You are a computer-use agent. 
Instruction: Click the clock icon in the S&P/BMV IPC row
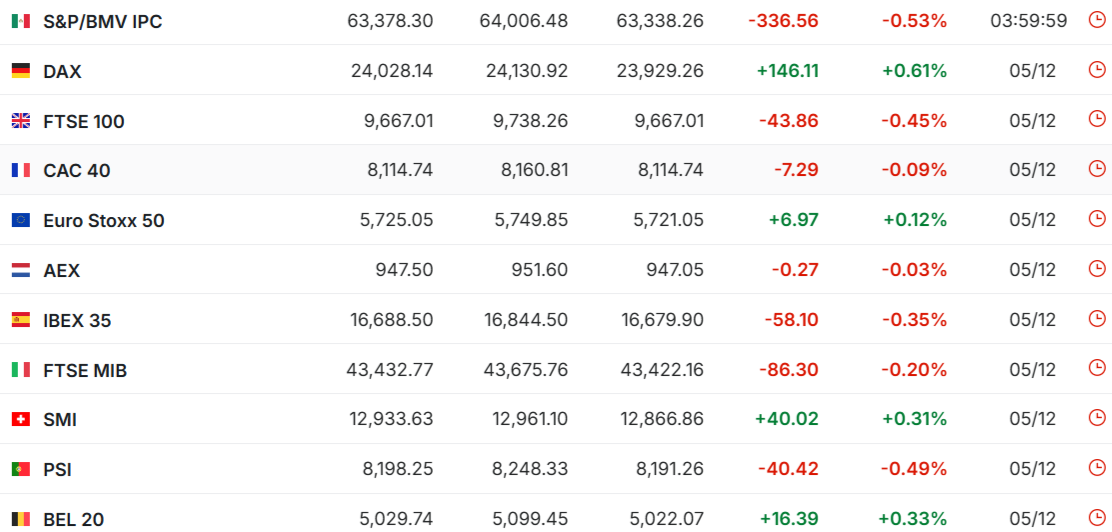(1096, 20)
